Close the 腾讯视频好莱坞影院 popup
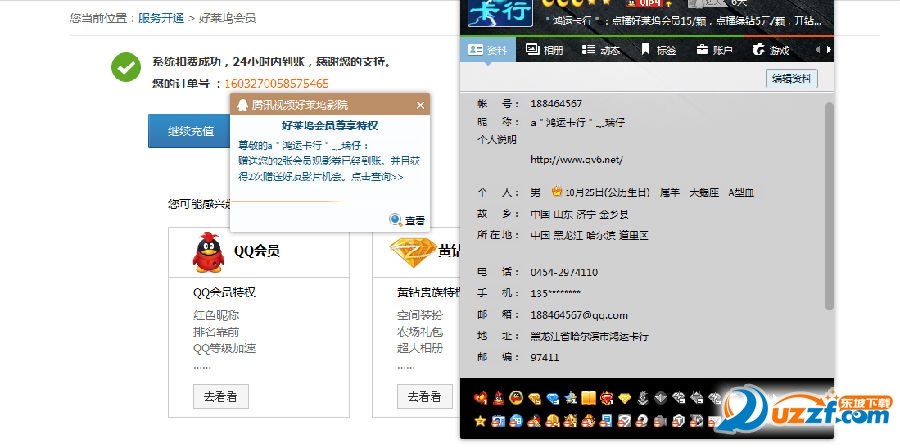This screenshot has height=448, width=900. (x=420, y=105)
